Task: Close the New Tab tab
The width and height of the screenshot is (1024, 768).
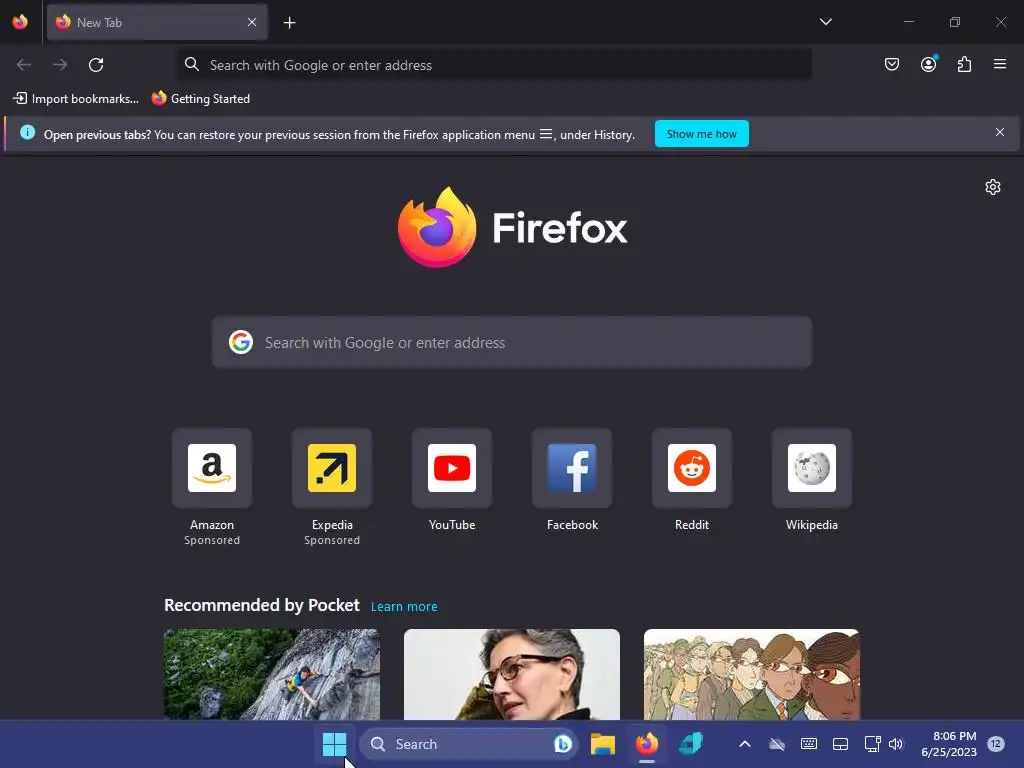Action: point(252,22)
